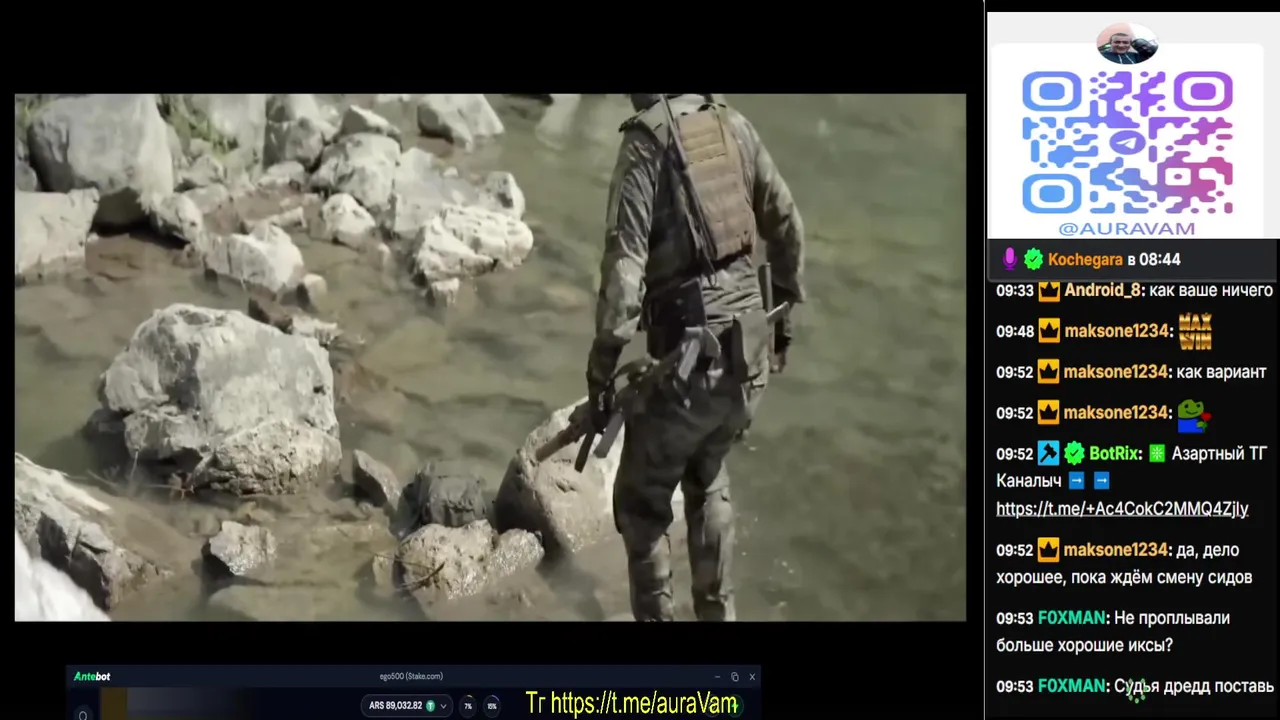This screenshot has height=720, width=1280.
Task: Open the ARS 89,032.82 balance dropdown
Action: [408, 705]
